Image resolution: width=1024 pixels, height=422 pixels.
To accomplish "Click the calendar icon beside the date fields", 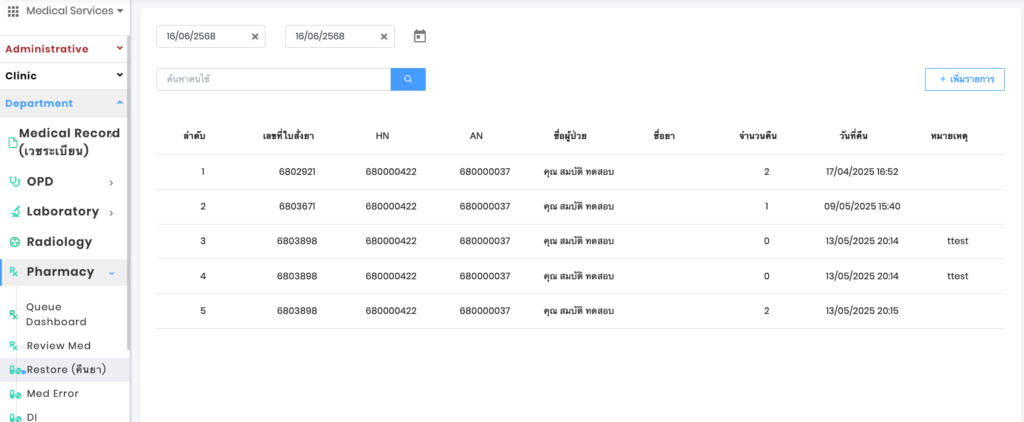I will pos(420,36).
